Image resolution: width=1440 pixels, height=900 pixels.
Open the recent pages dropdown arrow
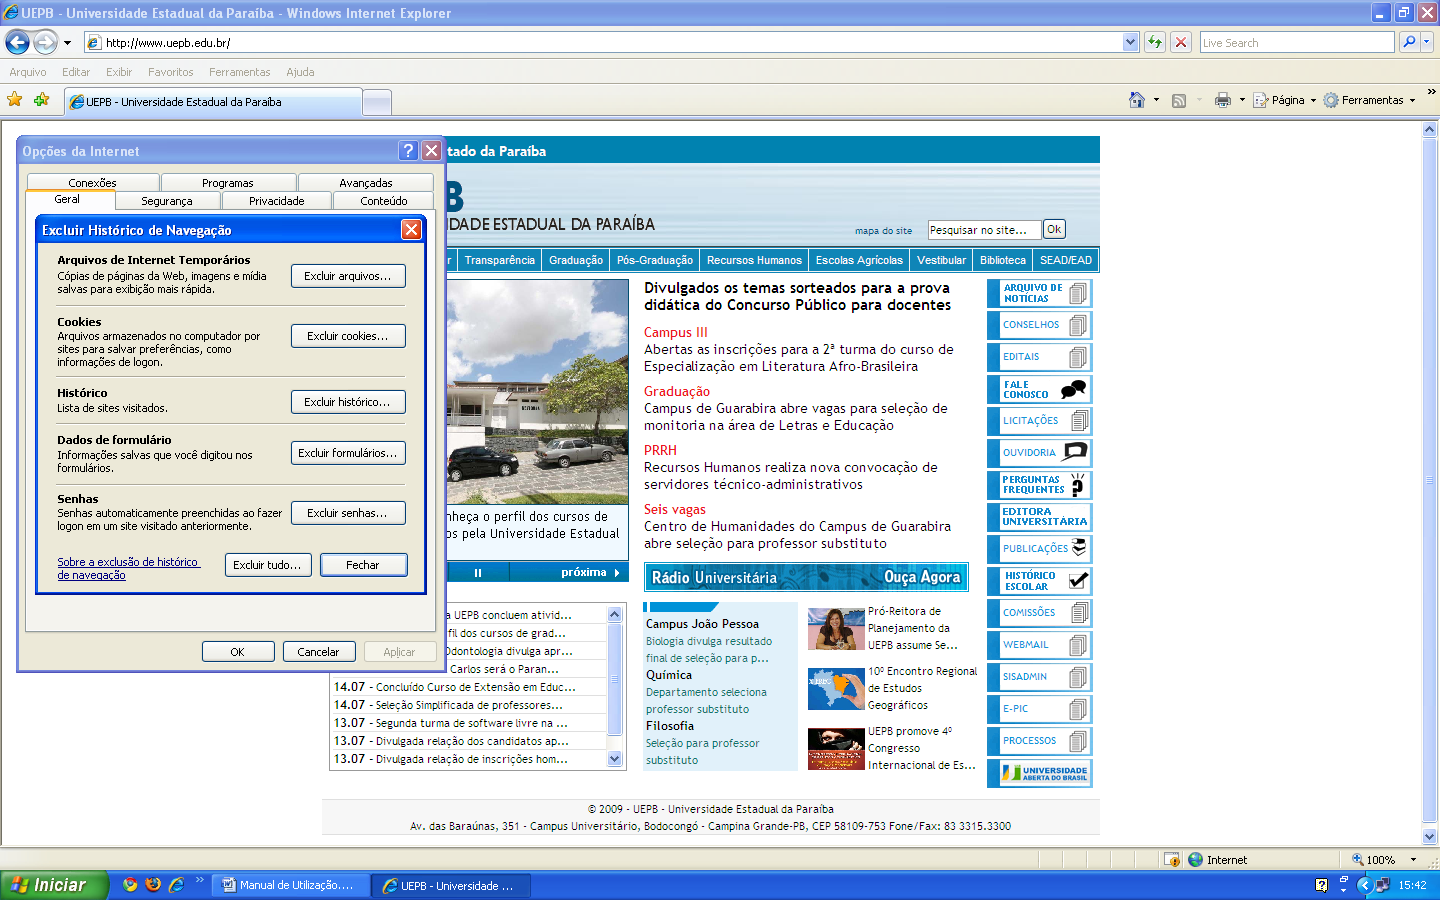click(67, 43)
